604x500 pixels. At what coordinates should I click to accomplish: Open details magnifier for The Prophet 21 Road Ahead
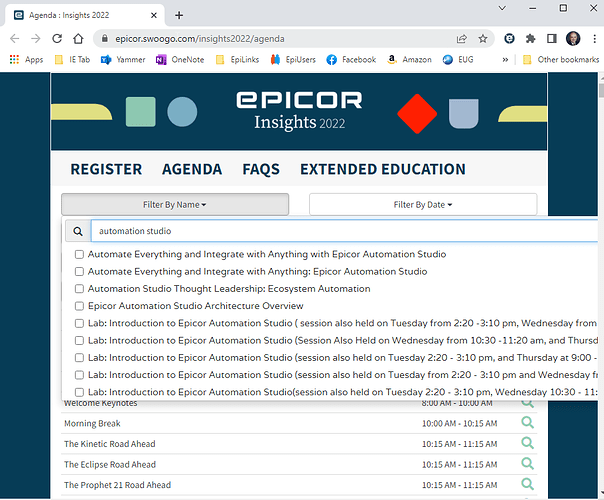click(527, 484)
